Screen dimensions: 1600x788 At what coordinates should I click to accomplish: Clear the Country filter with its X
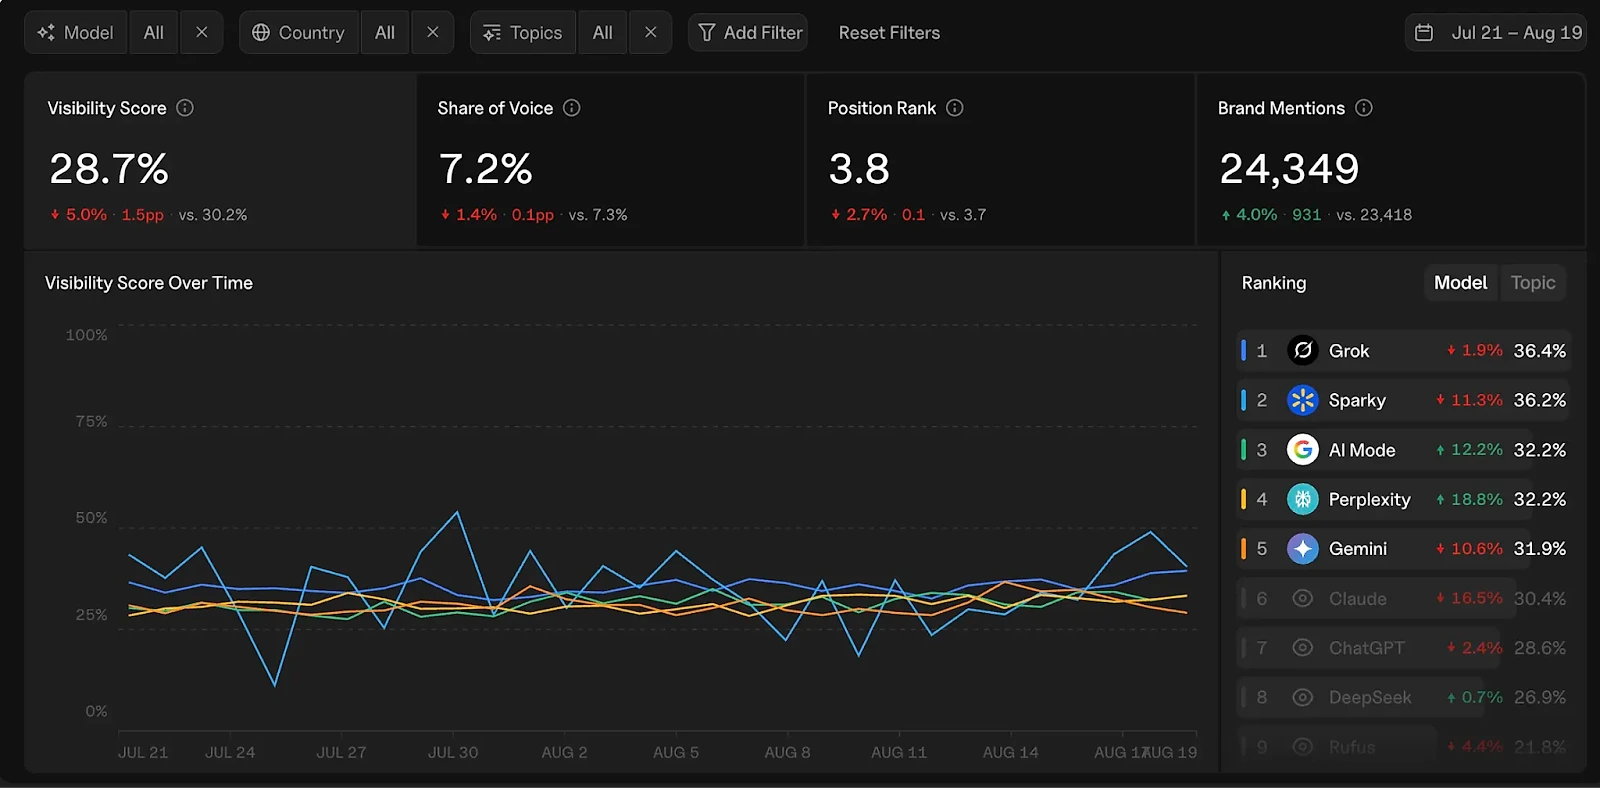pyautogui.click(x=433, y=33)
